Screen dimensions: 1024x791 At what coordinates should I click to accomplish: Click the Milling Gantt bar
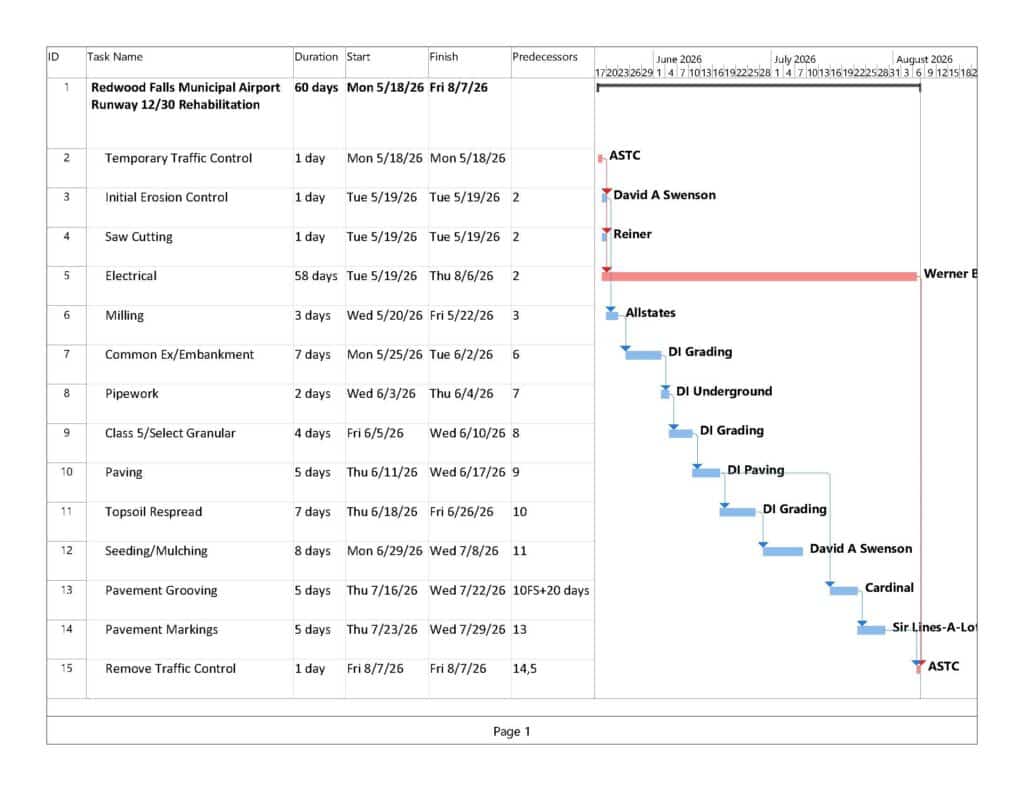[x=612, y=316]
